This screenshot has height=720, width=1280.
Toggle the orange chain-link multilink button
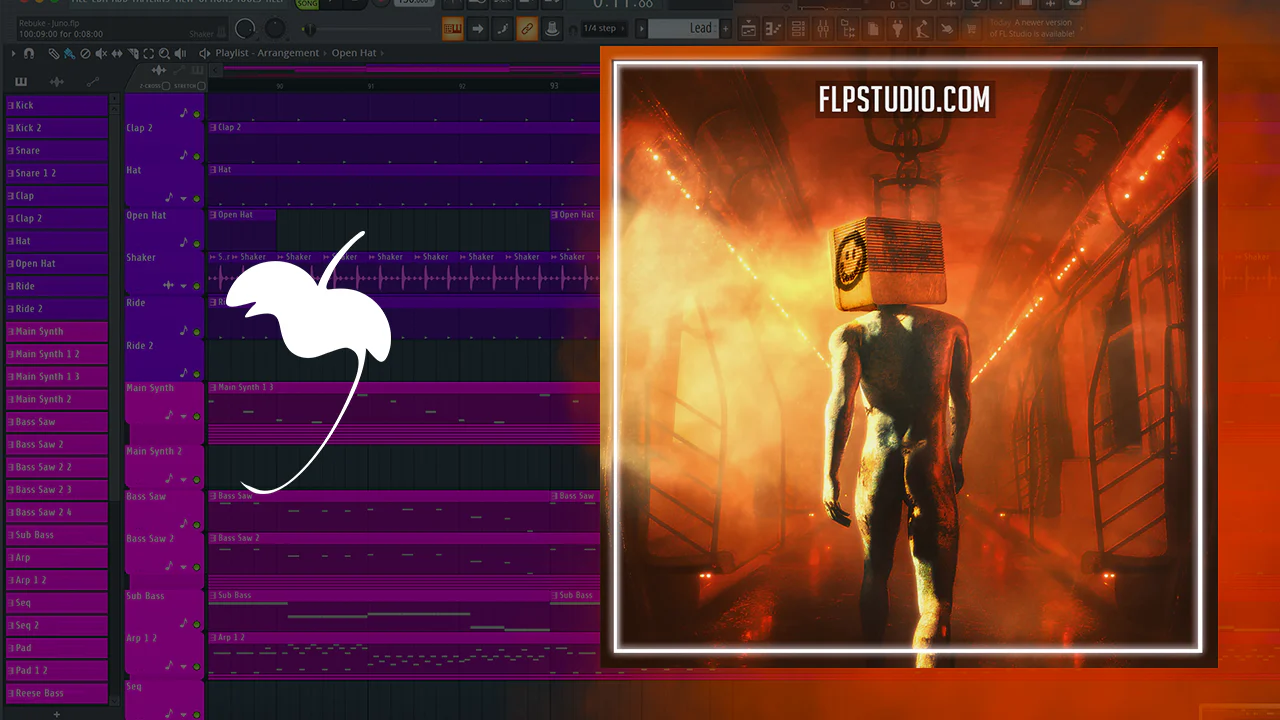tap(527, 28)
